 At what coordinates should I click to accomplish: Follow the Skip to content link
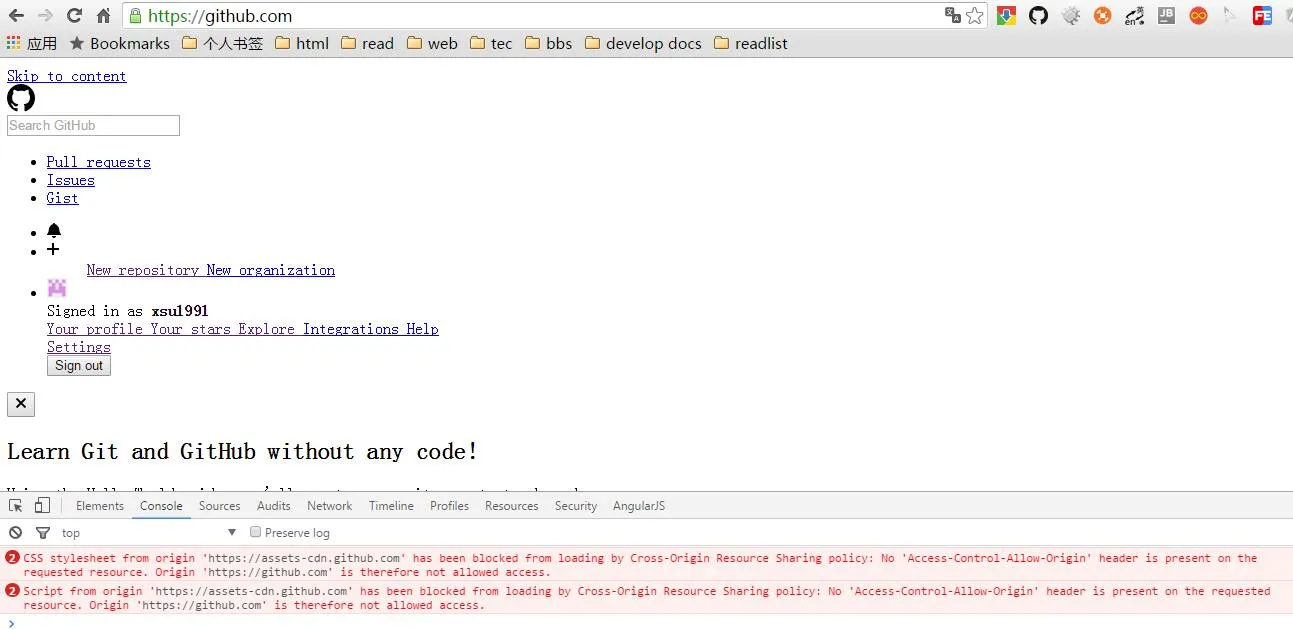coord(67,76)
